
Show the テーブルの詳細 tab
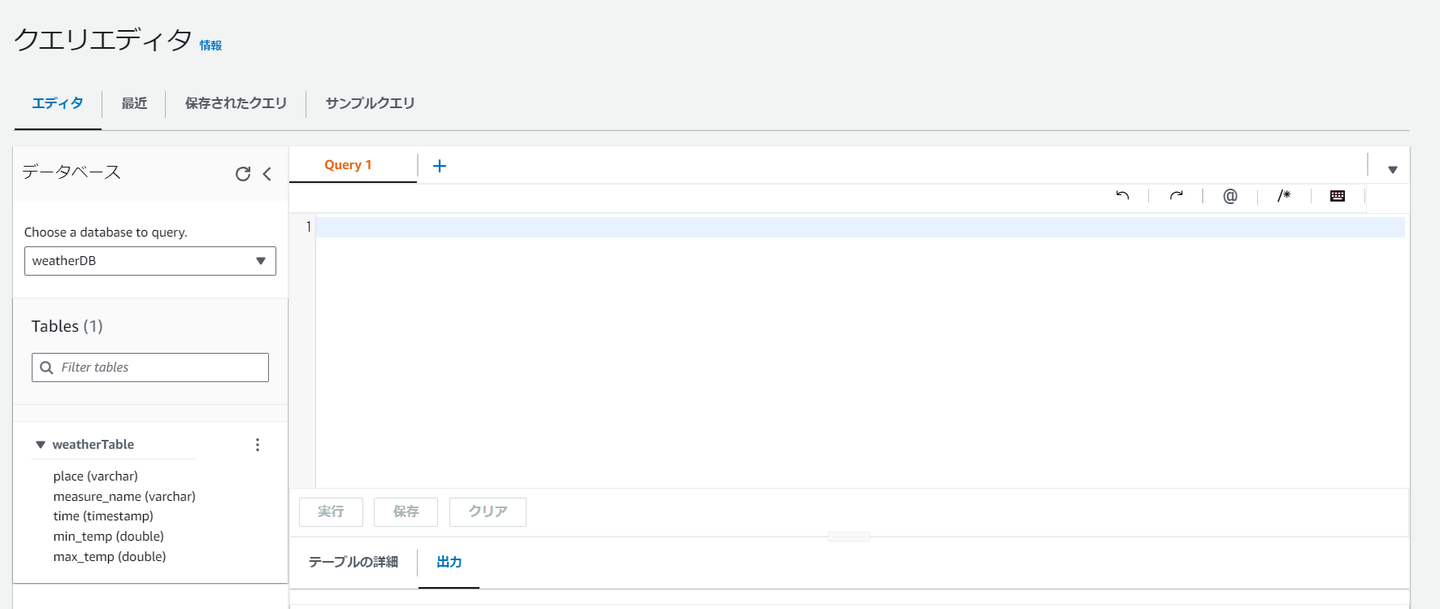[x=353, y=562]
